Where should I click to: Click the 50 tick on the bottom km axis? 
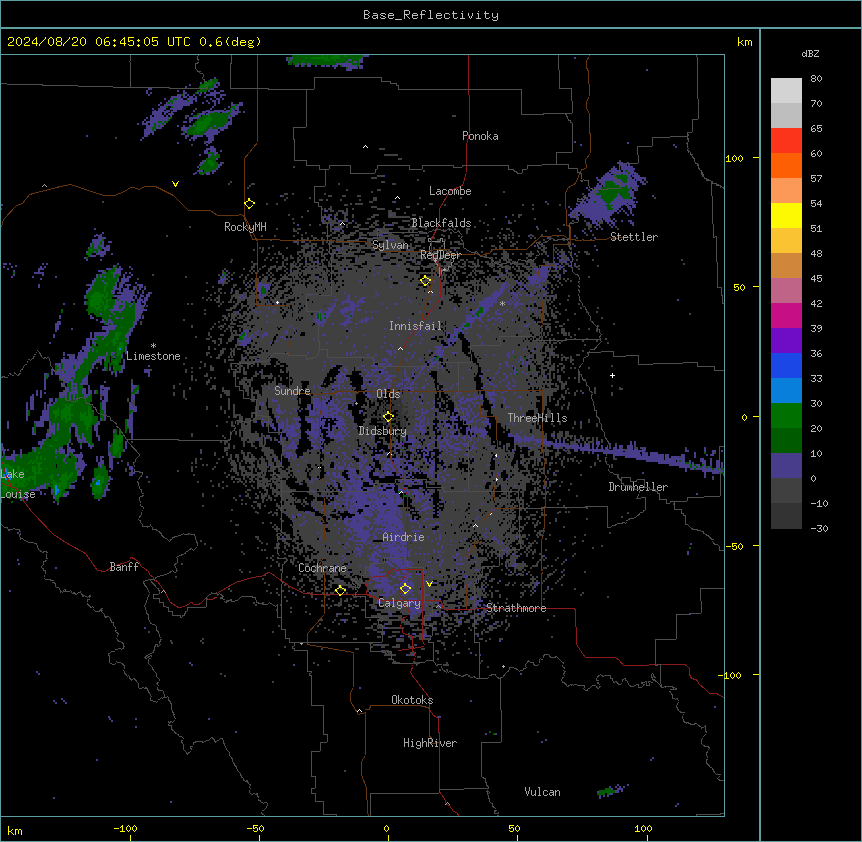click(515, 829)
